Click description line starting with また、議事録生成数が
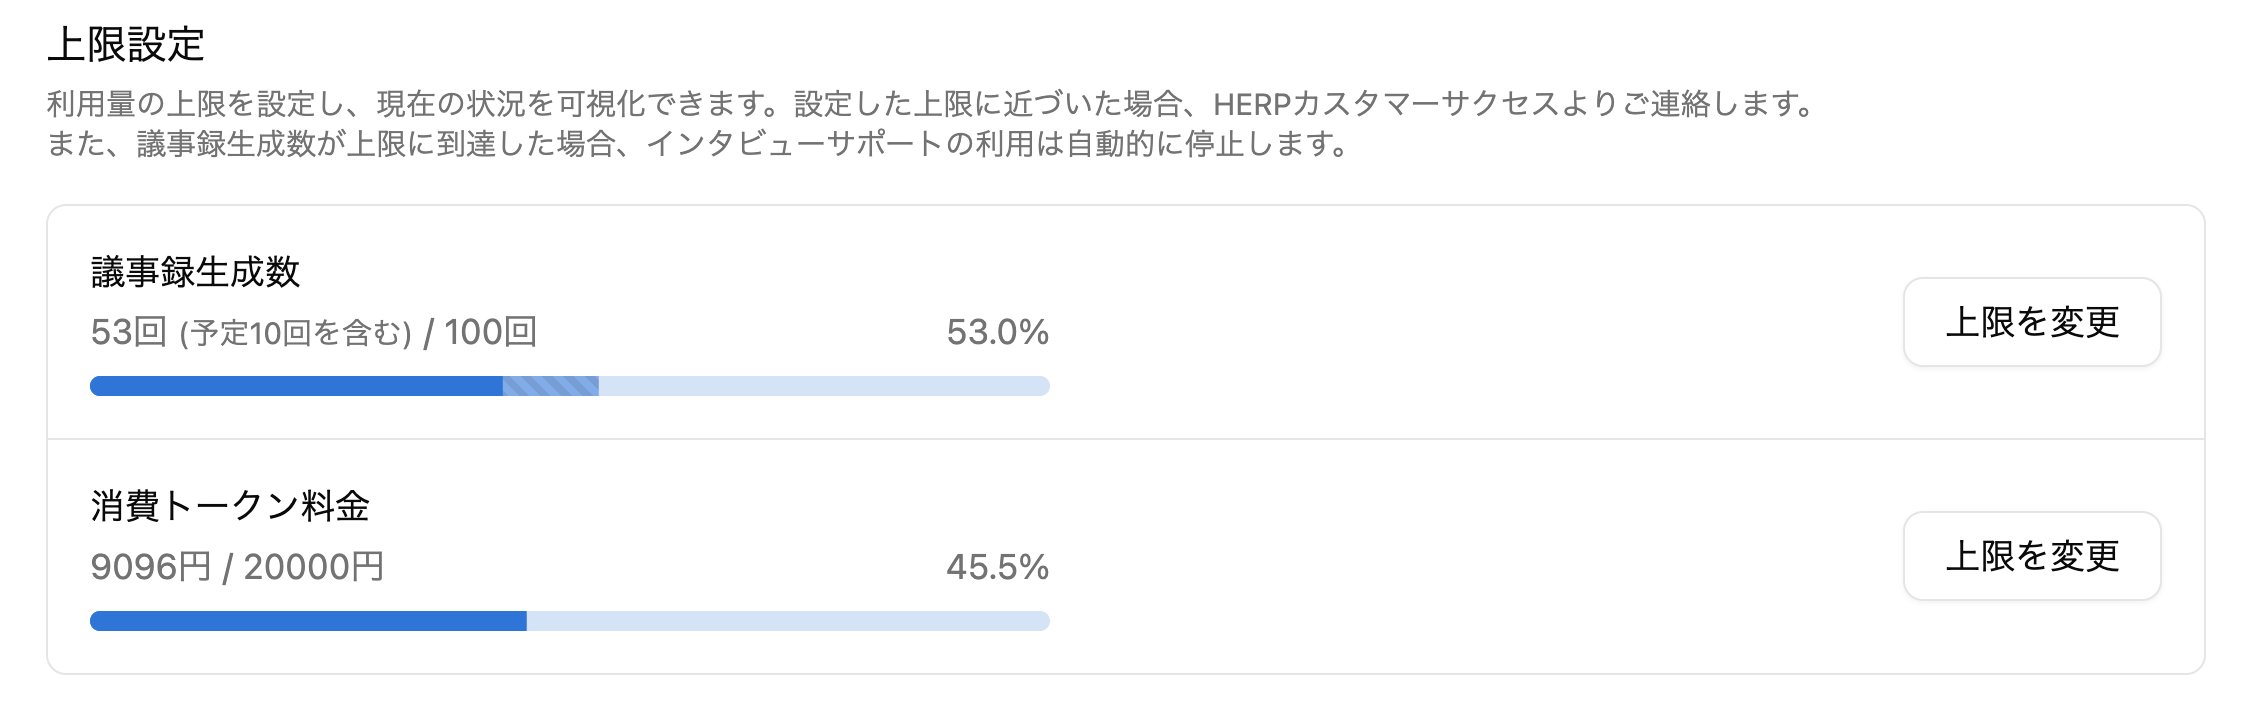The width and height of the screenshot is (2268, 718). (x=700, y=144)
